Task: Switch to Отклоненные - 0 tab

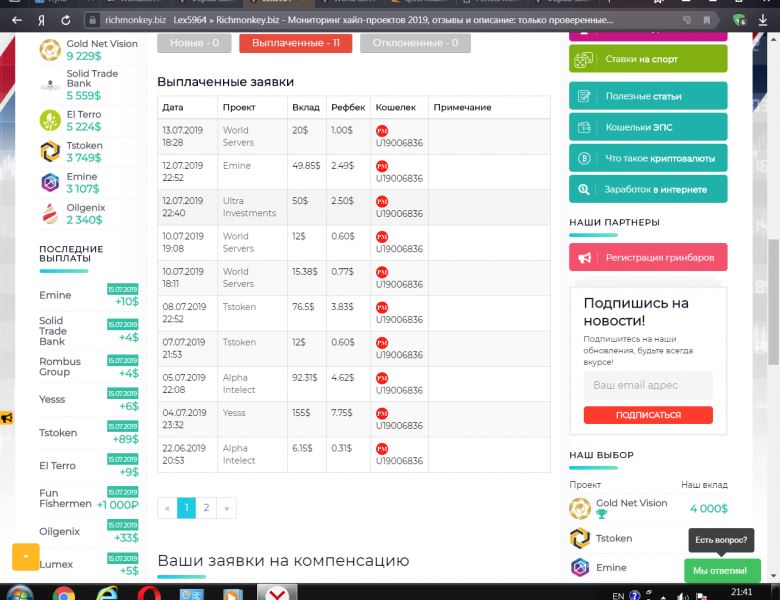Action: [x=415, y=43]
